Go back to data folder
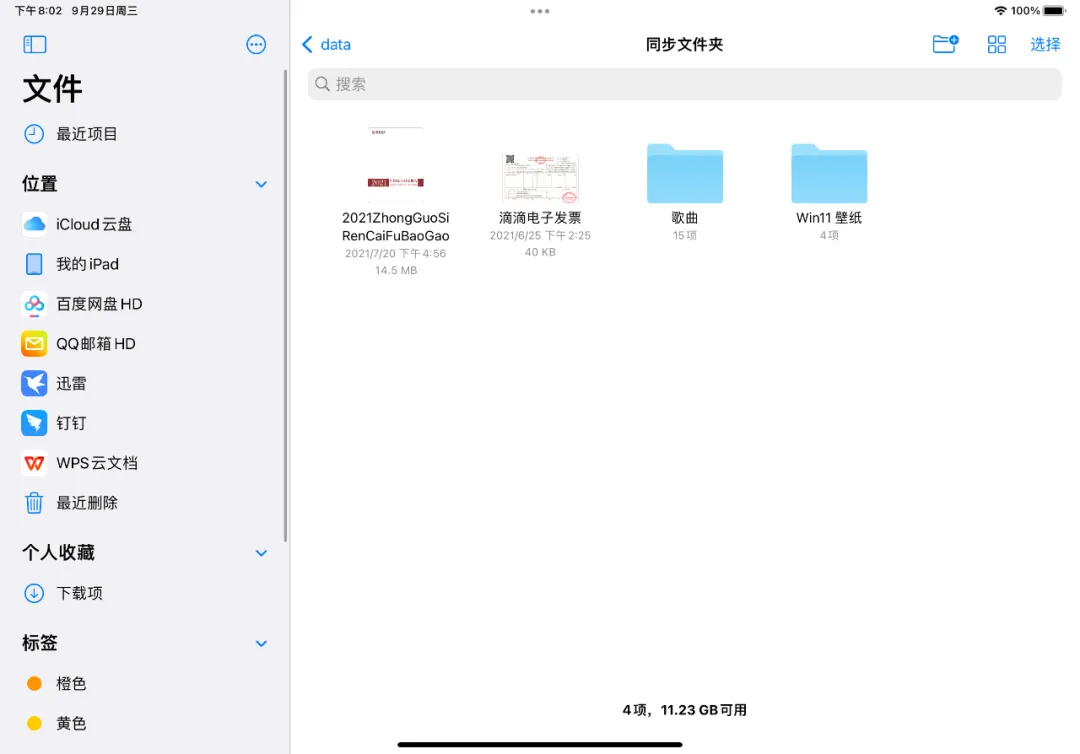Viewport: 1080px width, 754px height. [326, 45]
